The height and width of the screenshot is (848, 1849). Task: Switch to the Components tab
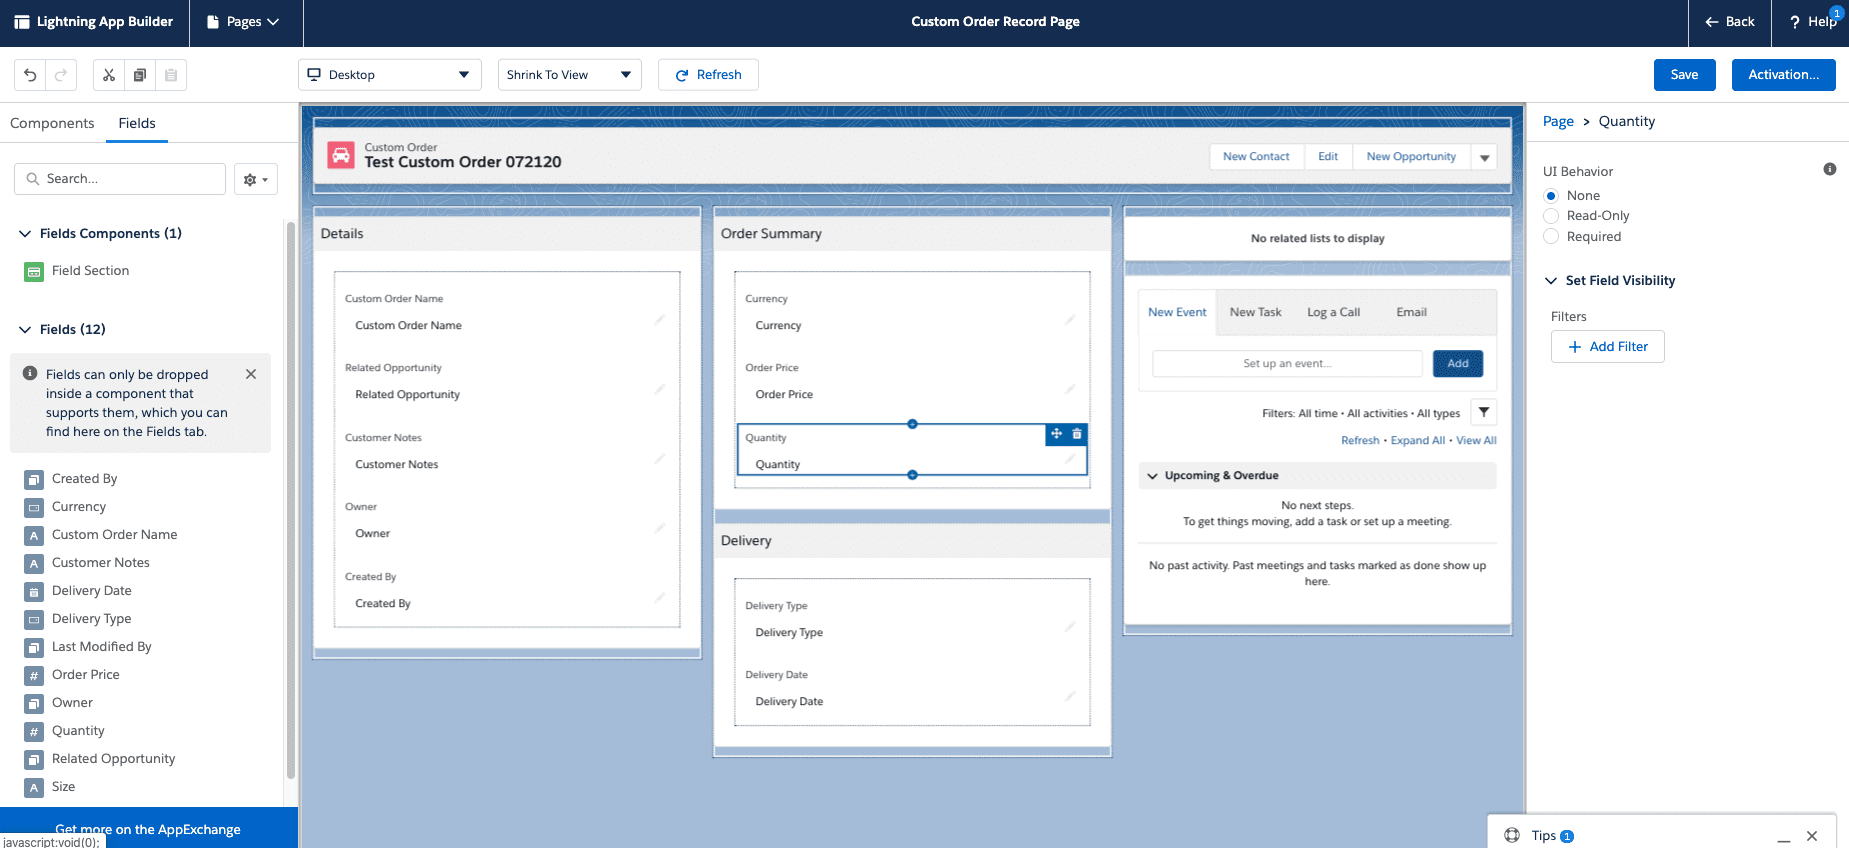point(52,123)
